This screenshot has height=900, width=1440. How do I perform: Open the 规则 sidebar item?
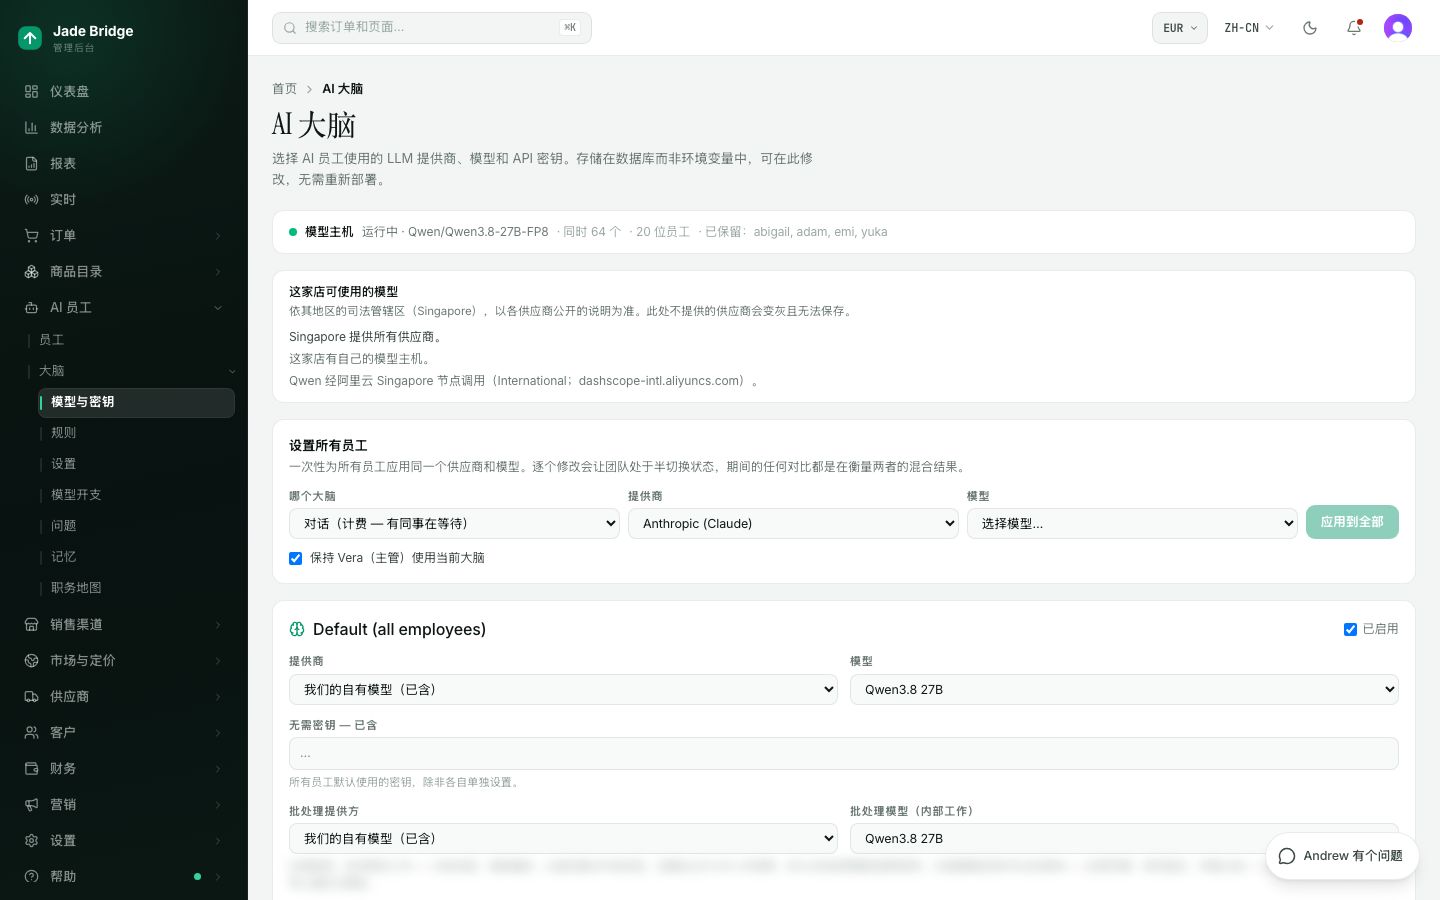(x=137, y=433)
